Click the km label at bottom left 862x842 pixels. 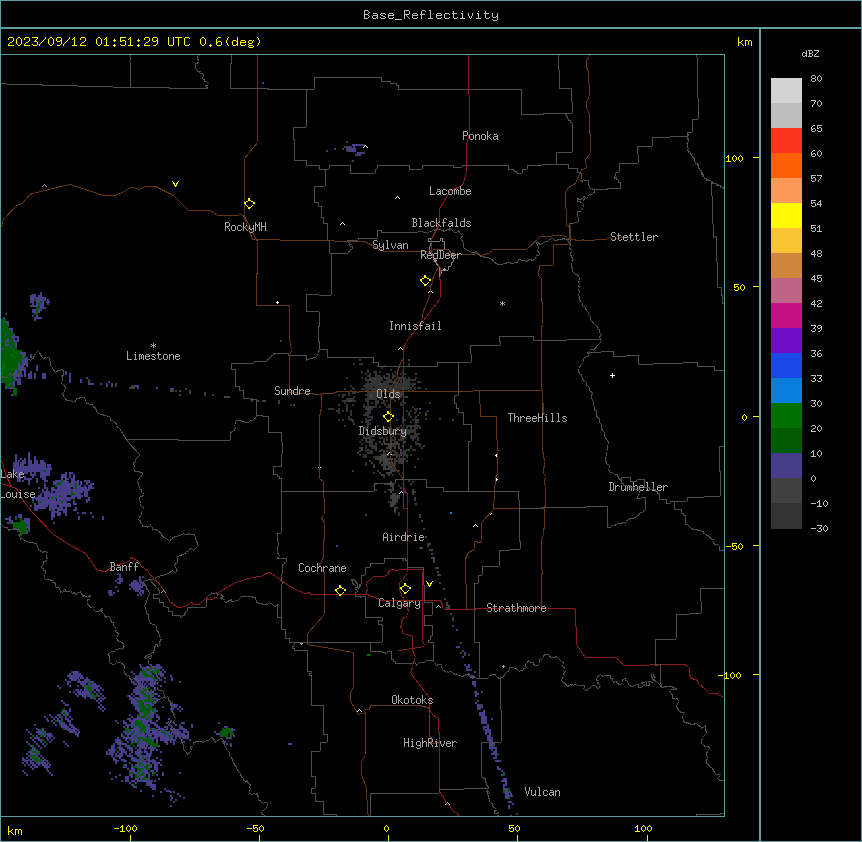pos(15,831)
